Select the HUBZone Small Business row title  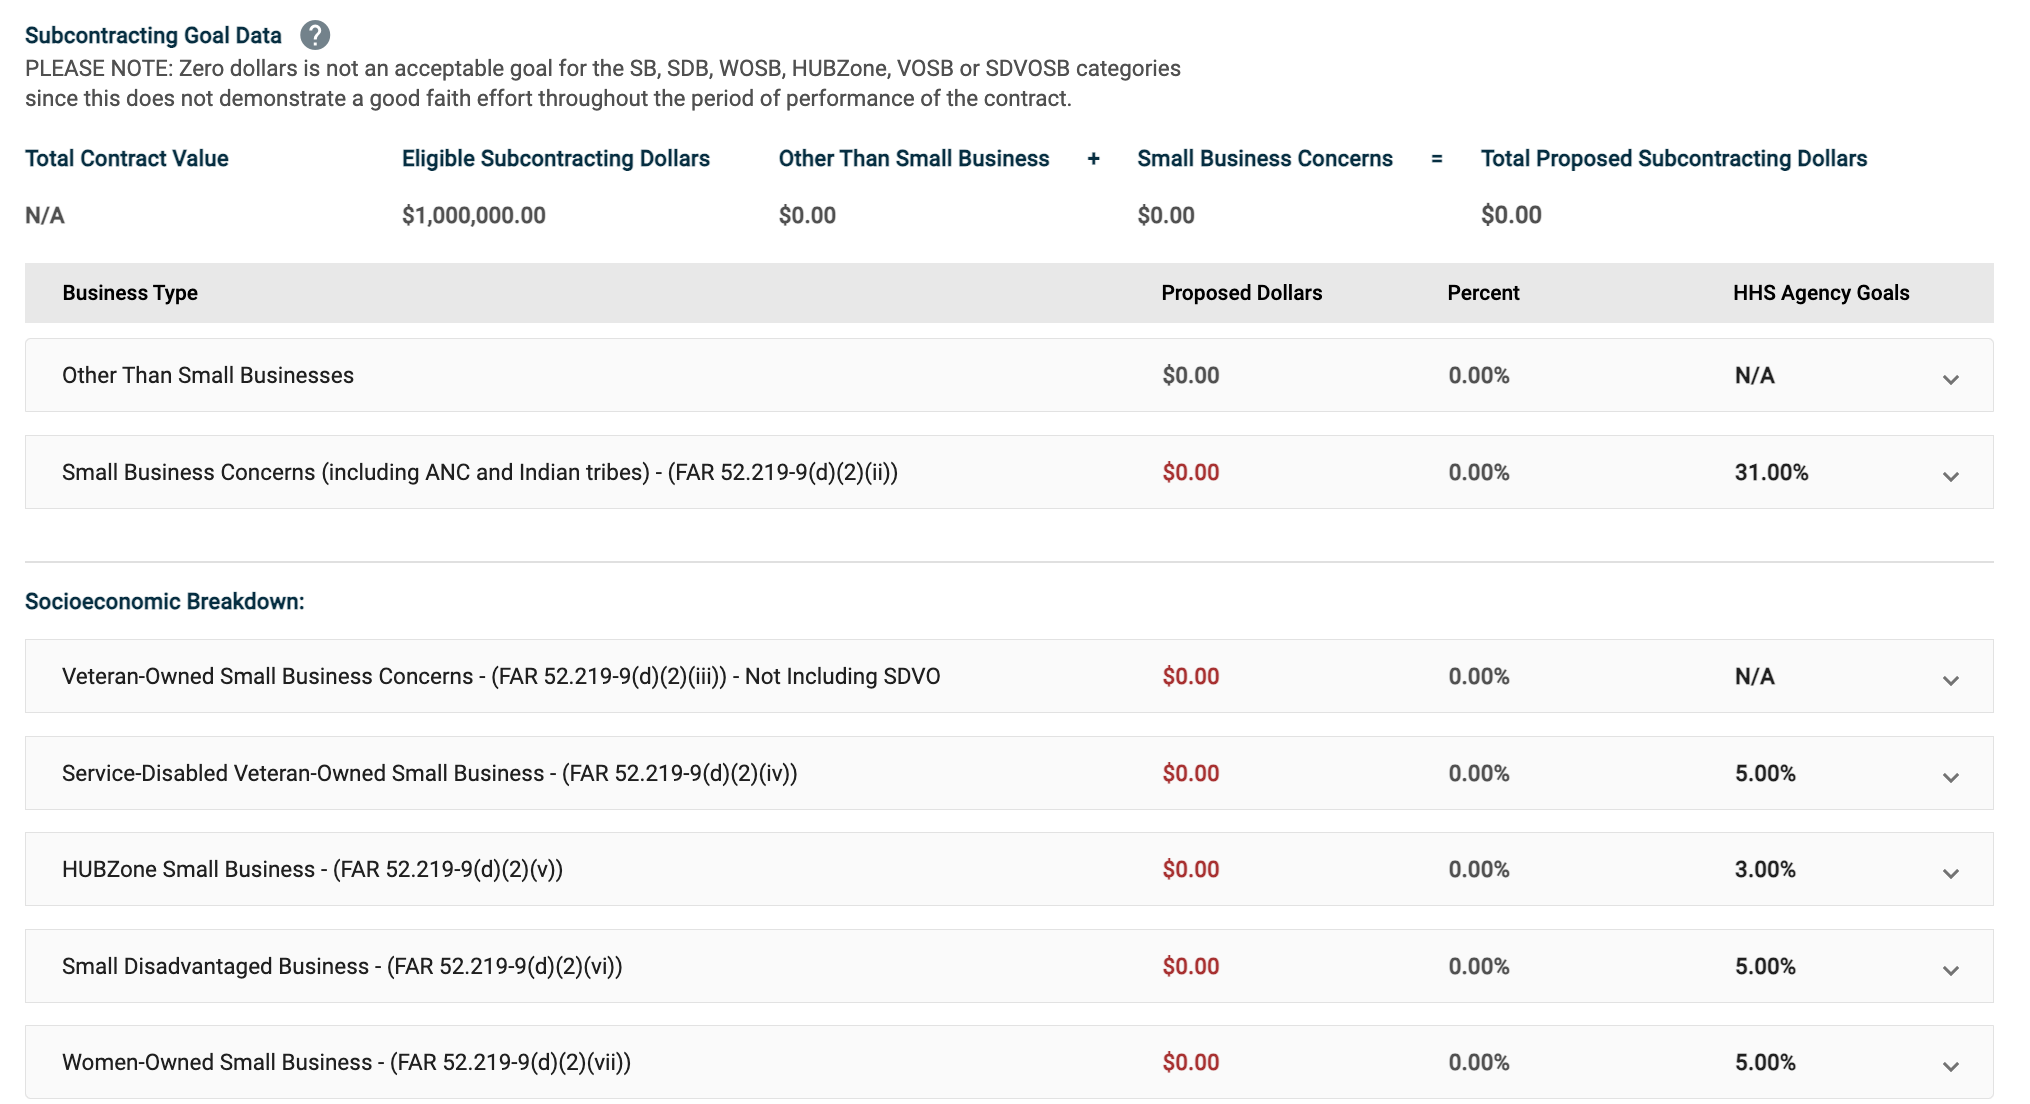(312, 869)
